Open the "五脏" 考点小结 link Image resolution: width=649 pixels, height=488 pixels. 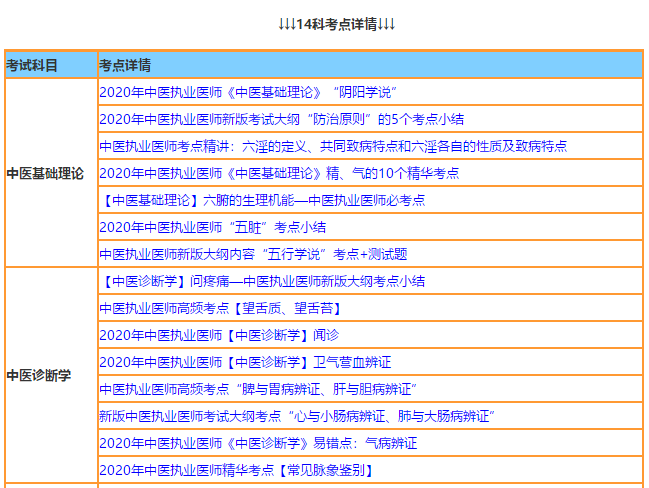[x=213, y=227]
